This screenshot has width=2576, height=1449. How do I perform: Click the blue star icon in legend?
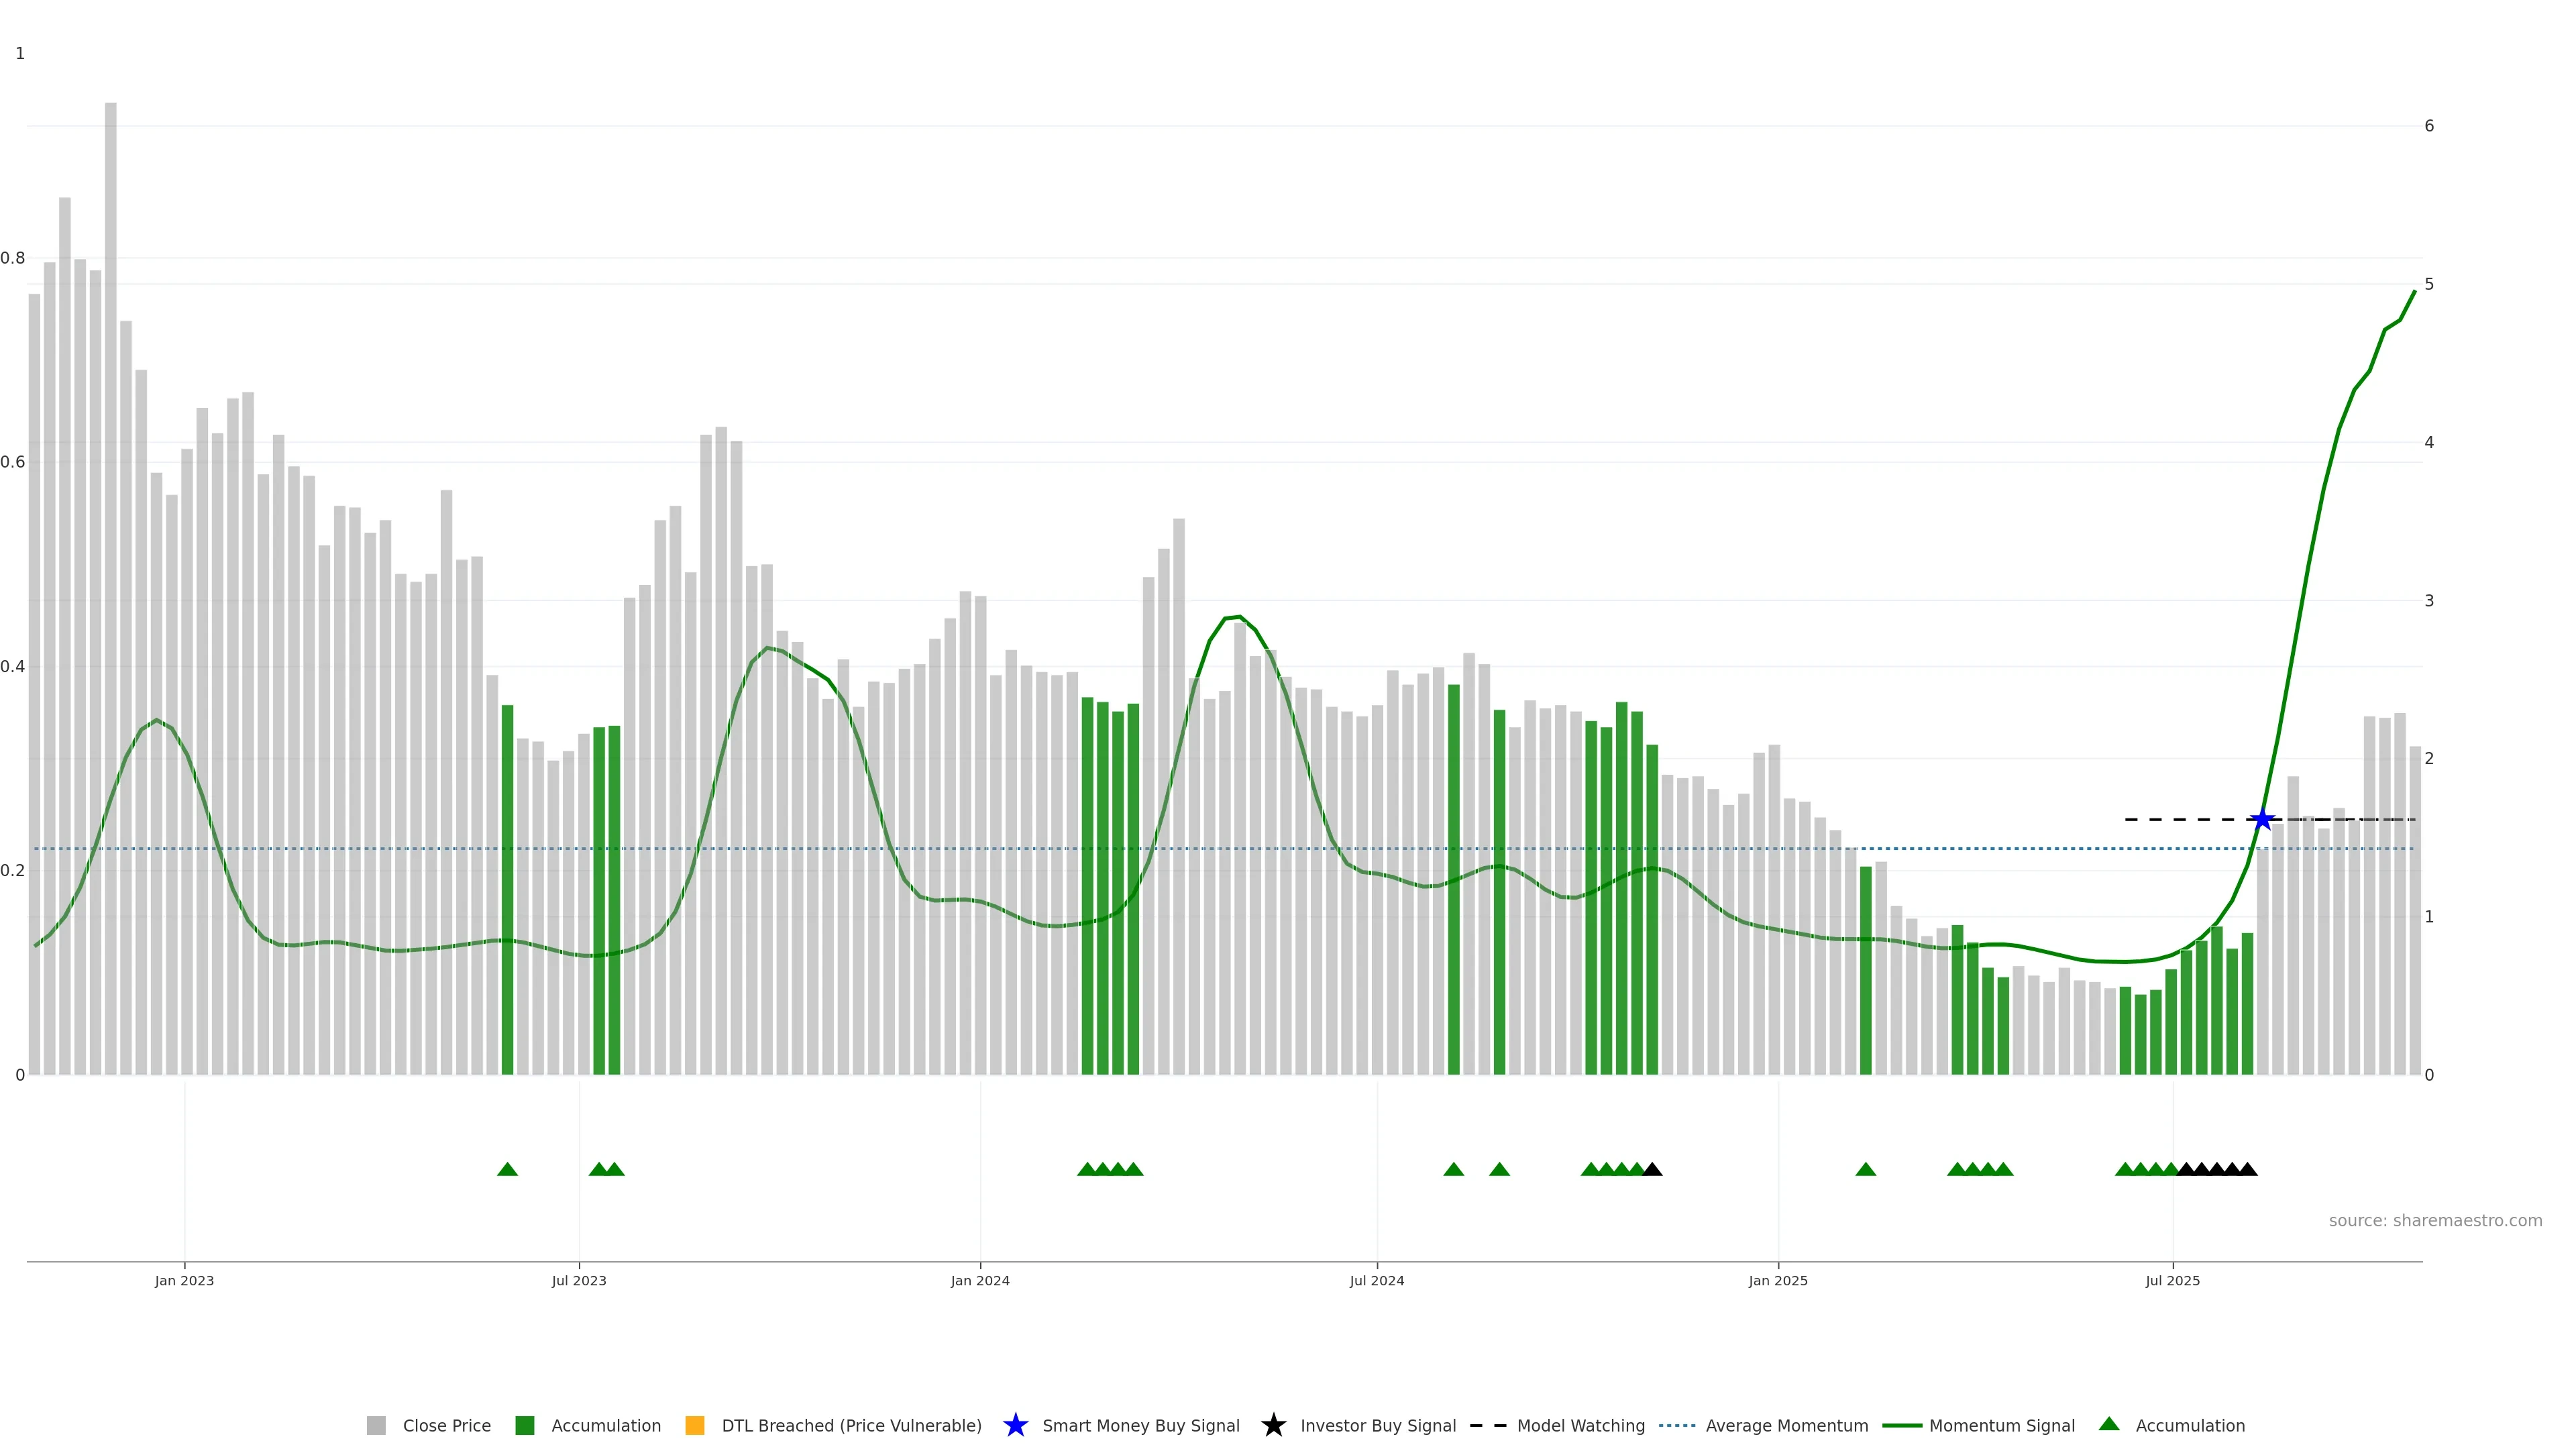[x=1015, y=1426]
